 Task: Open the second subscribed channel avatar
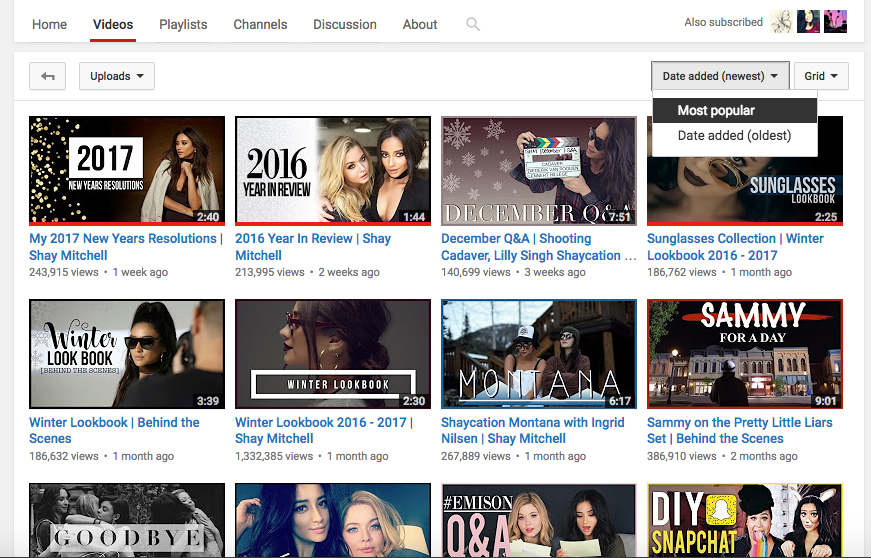point(808,22)
